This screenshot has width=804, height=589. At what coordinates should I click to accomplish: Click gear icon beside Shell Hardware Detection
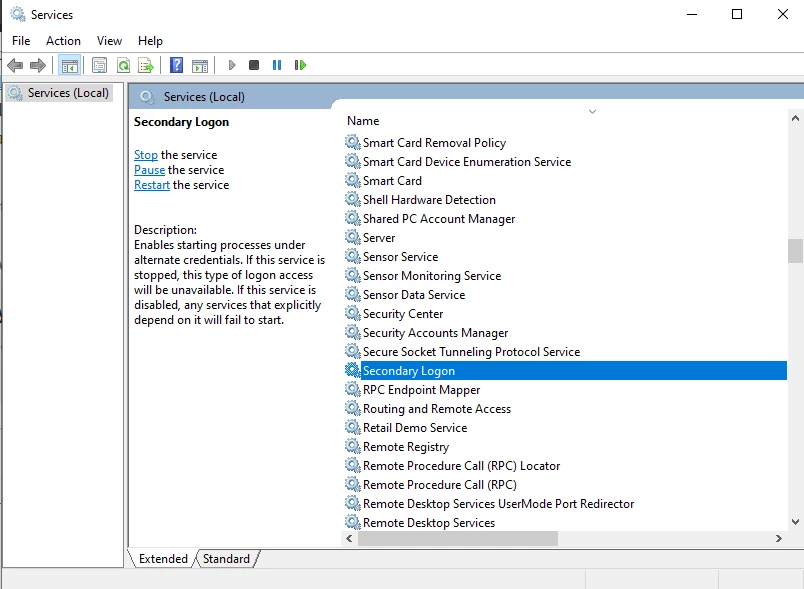(x=352, y=199)
